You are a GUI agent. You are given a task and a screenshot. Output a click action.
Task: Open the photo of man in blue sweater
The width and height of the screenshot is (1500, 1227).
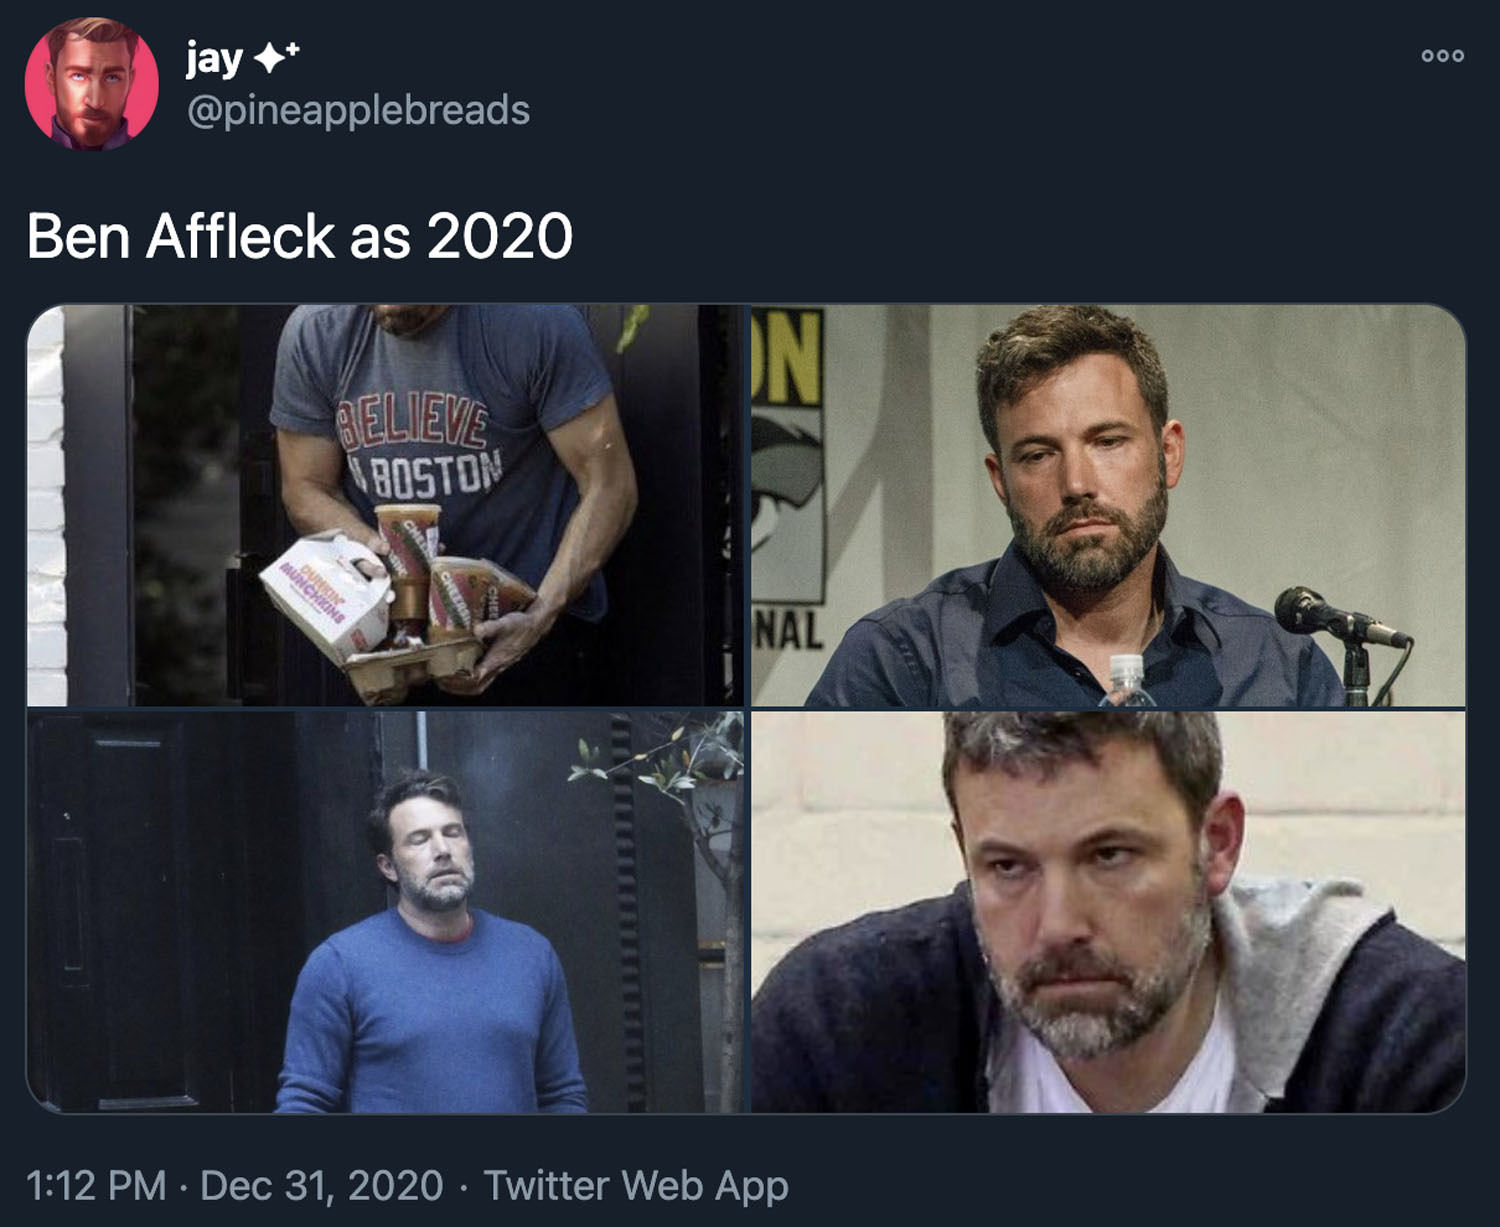click(x=385, y=911)
